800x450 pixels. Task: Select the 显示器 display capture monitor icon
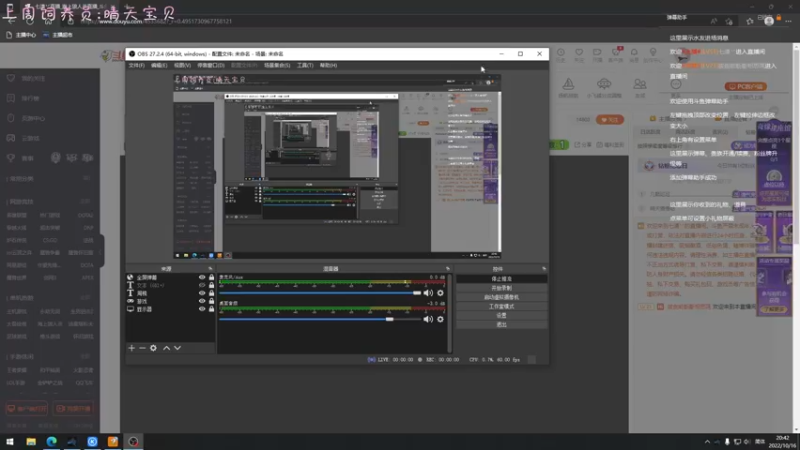pos(130,309)
